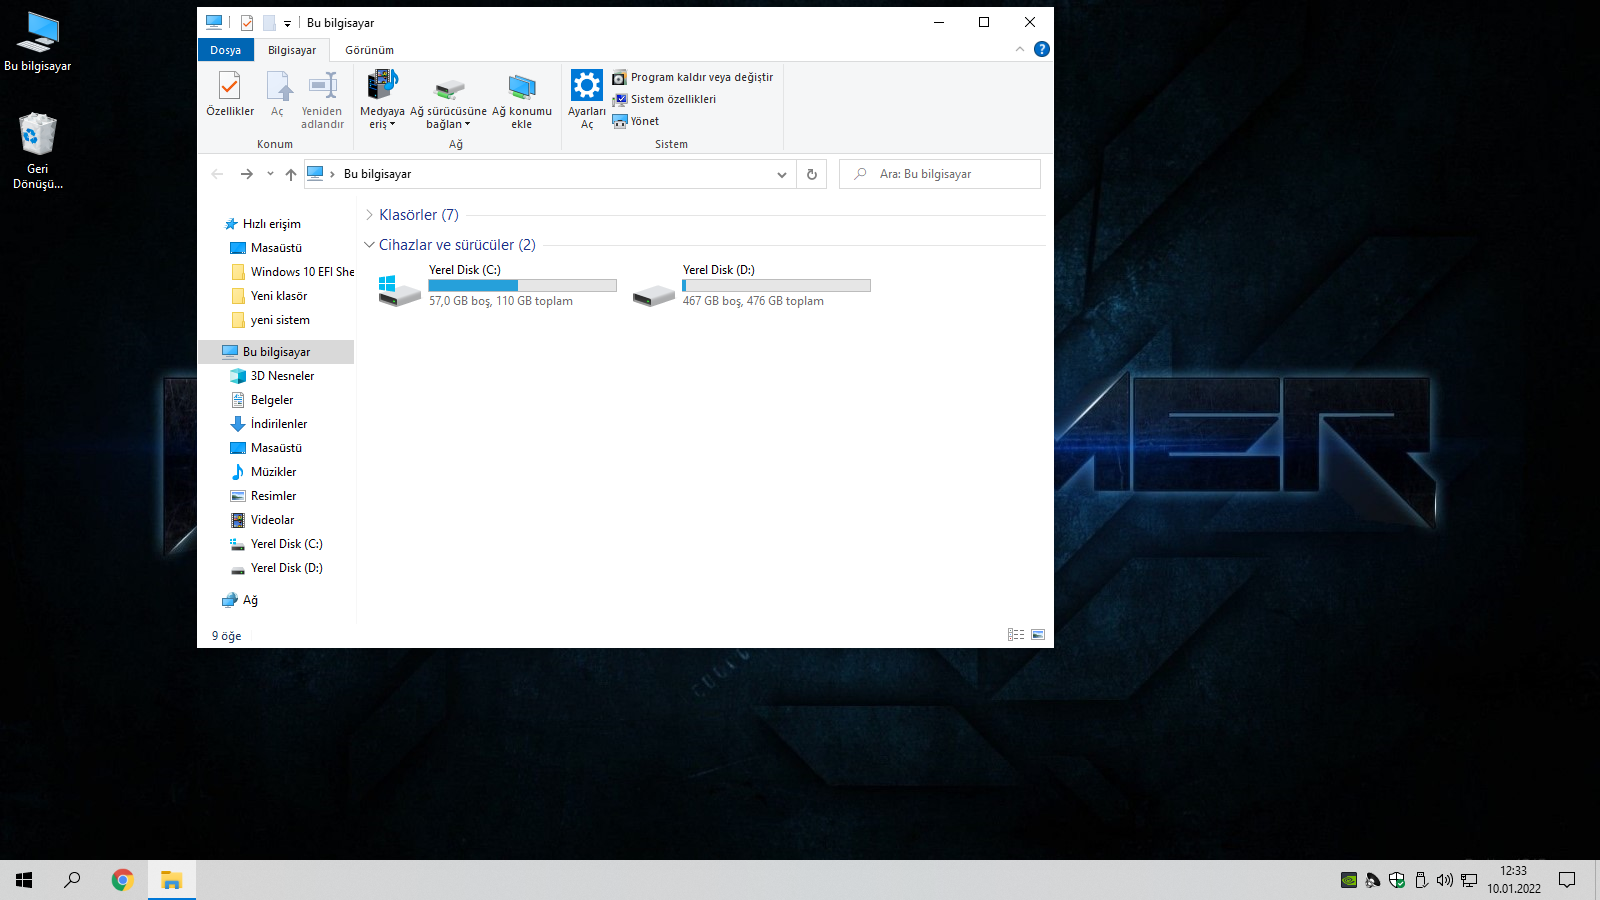Click the Özellikler (Properties) ribbon icon

click(229, 96)
